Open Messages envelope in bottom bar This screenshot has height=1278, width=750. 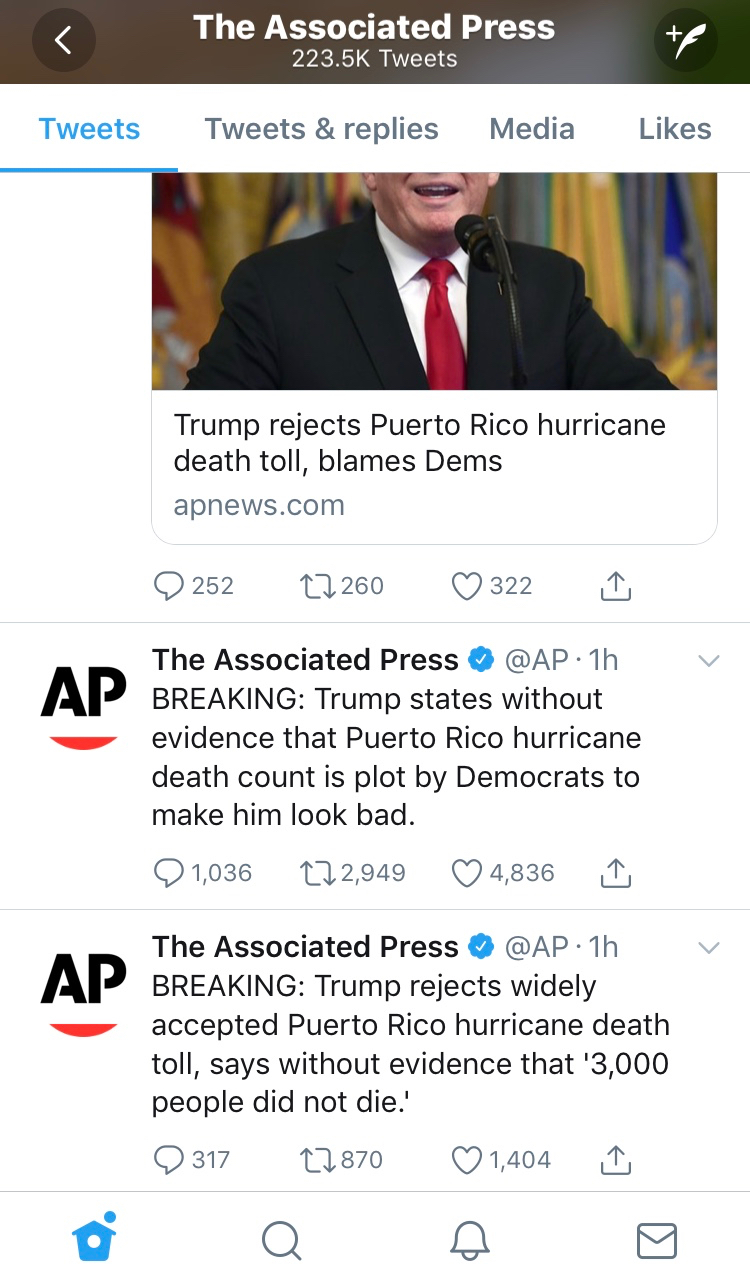pyautogui.click(x=657, y=1240)
